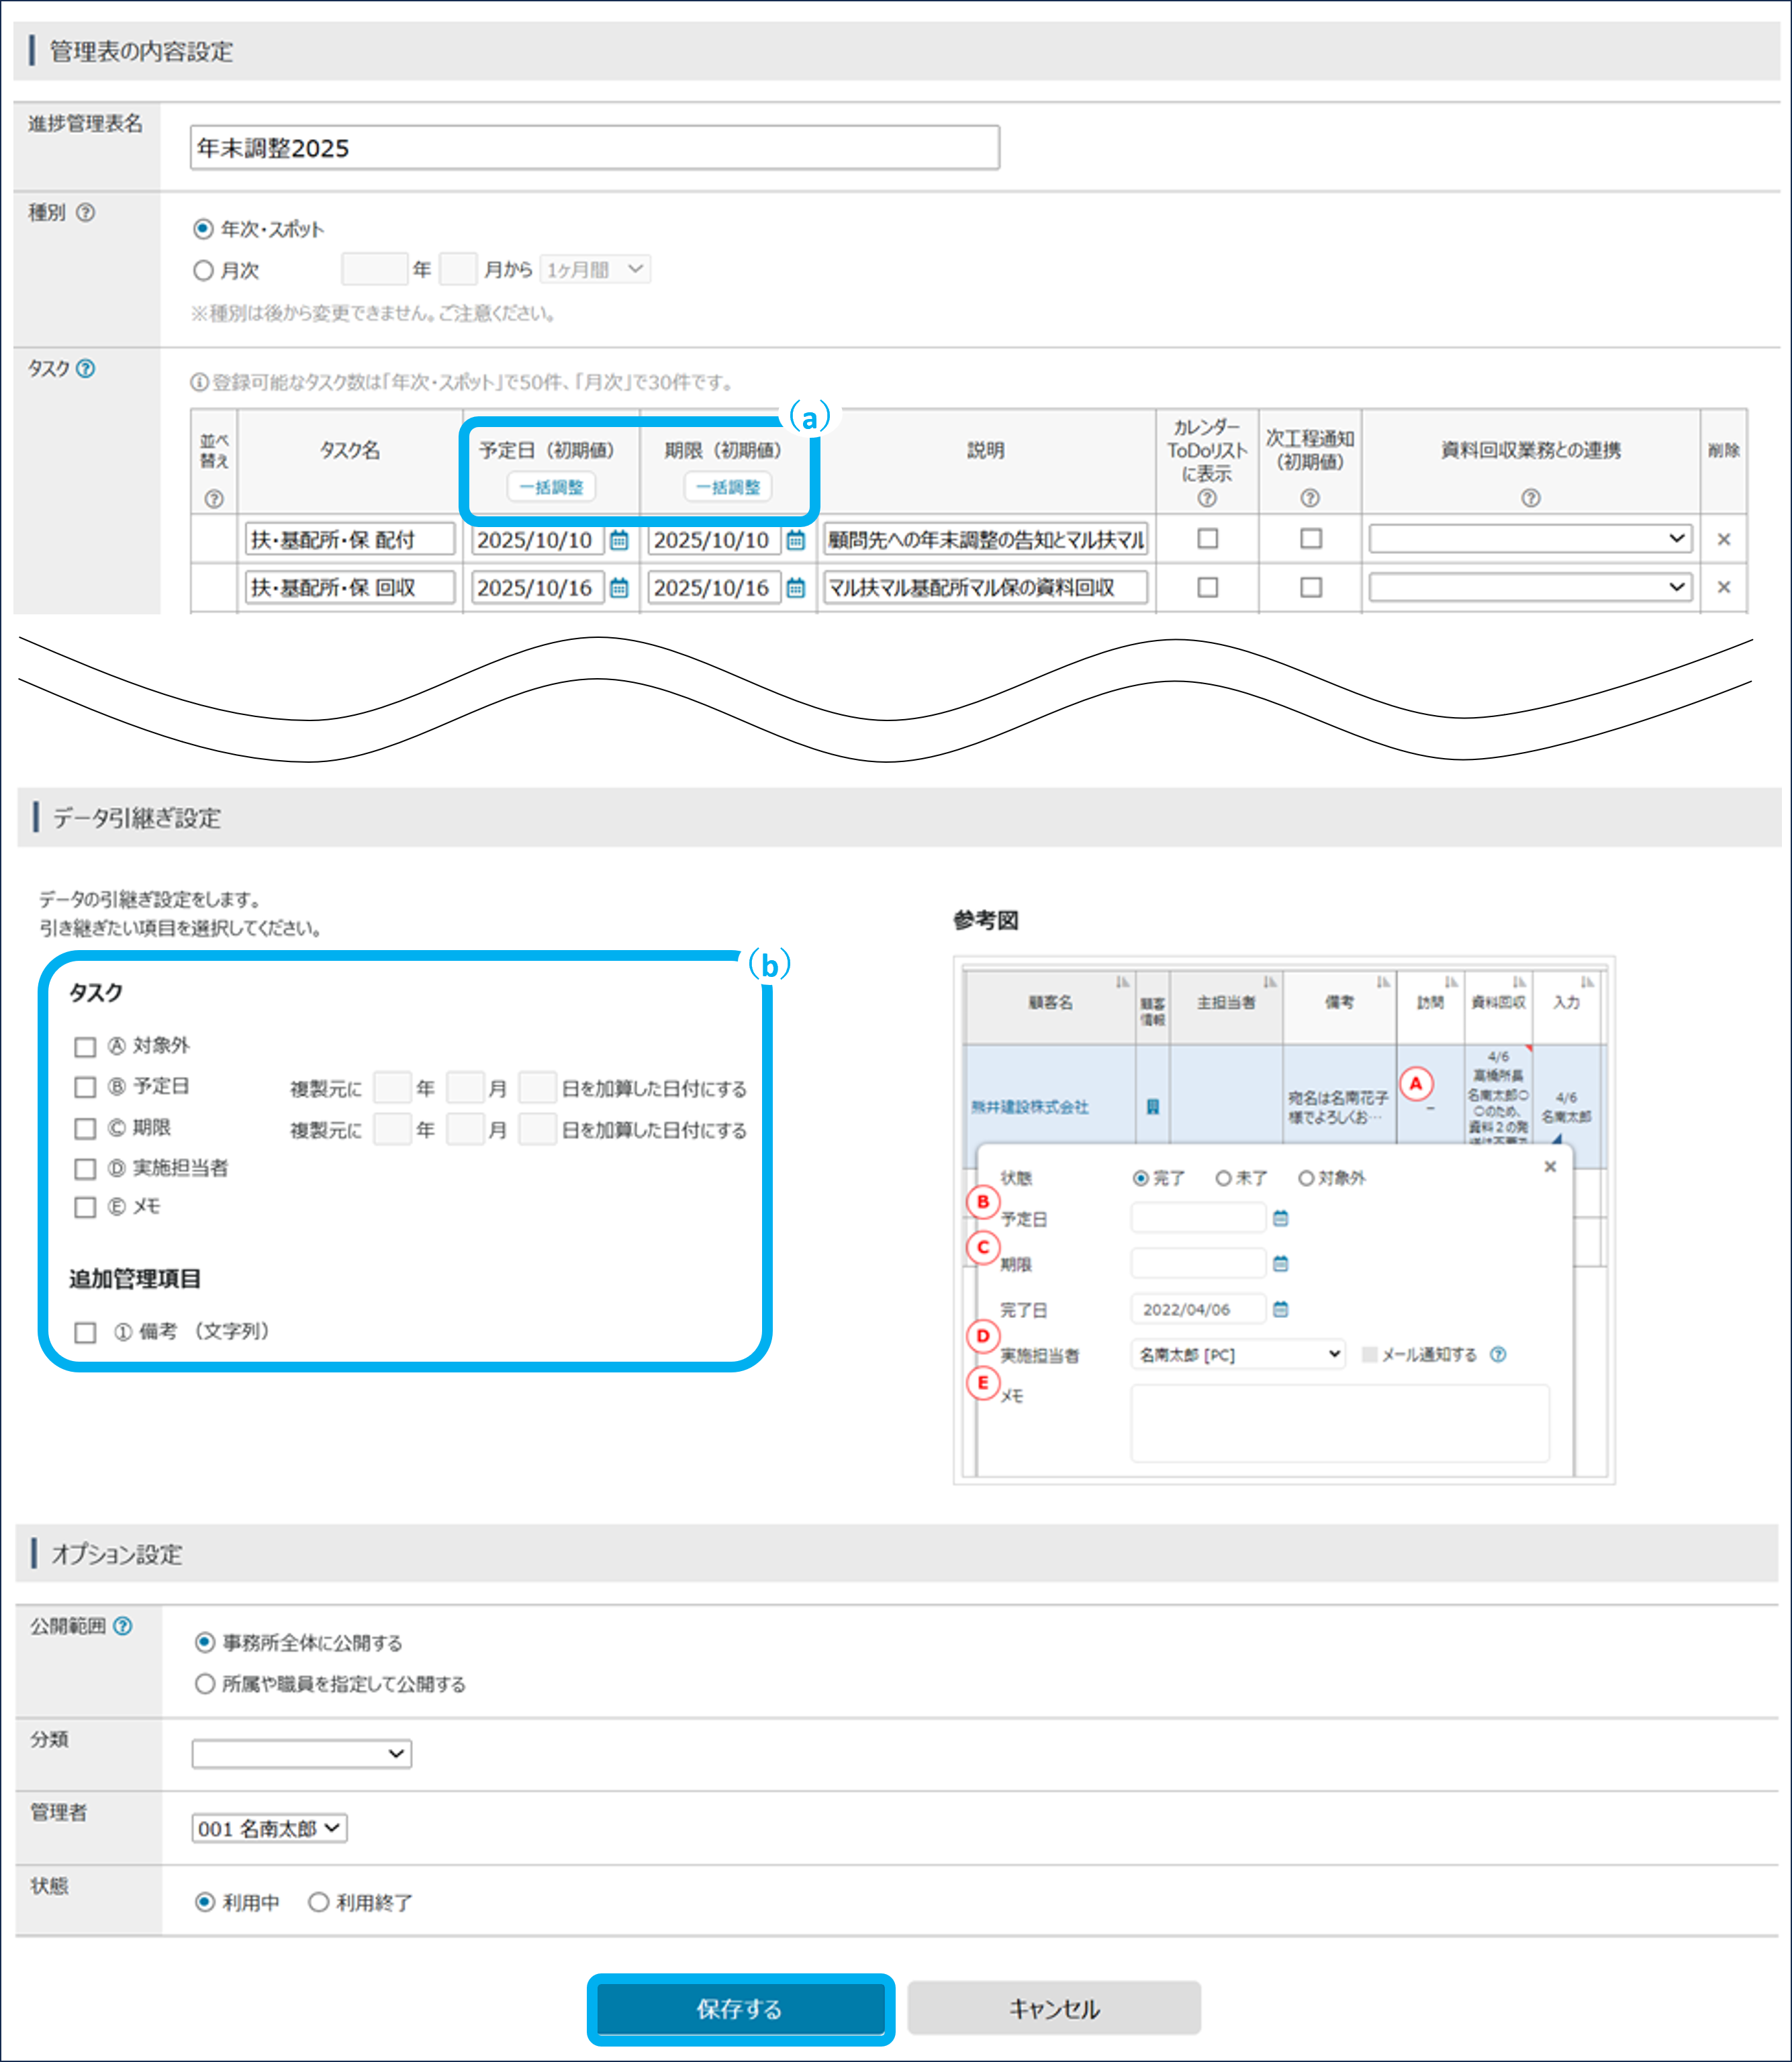Click 一括調整 button under 予定日 header
This screenshot has width=1792, height=2062.
[551, 487]
